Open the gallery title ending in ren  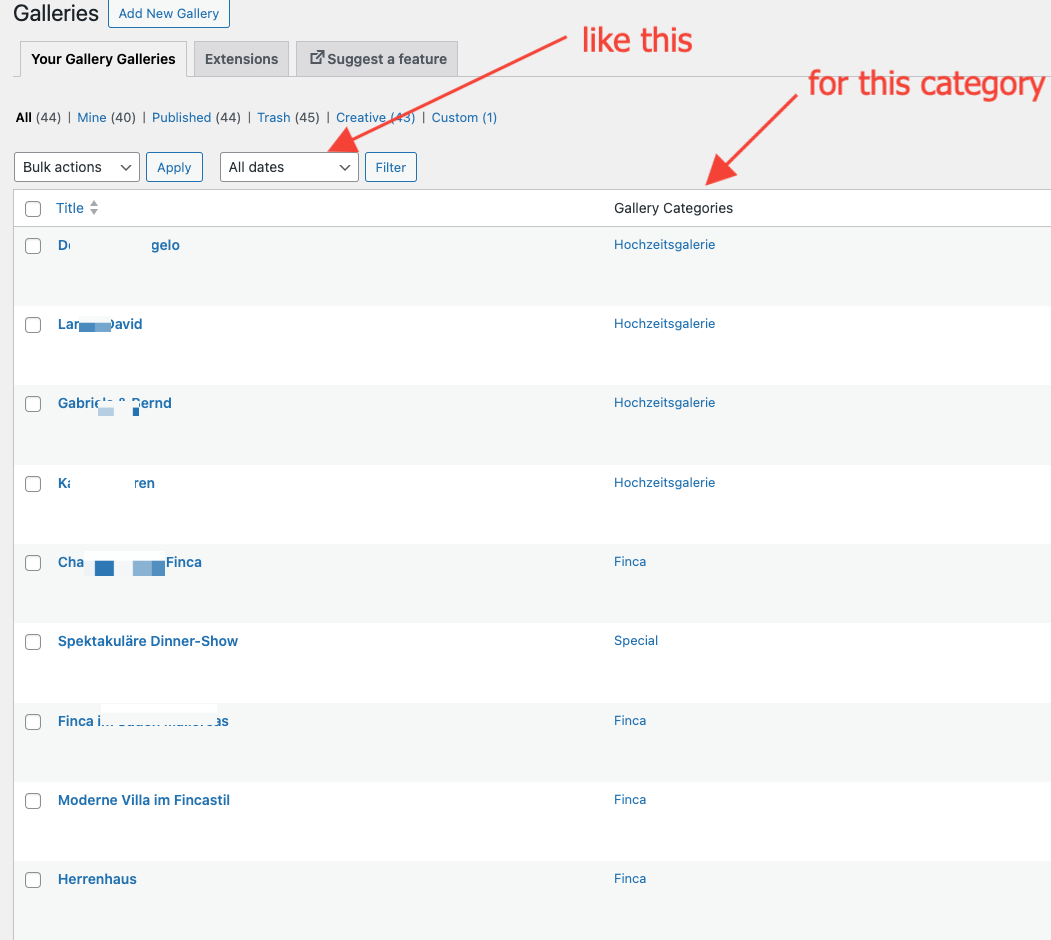106,483
